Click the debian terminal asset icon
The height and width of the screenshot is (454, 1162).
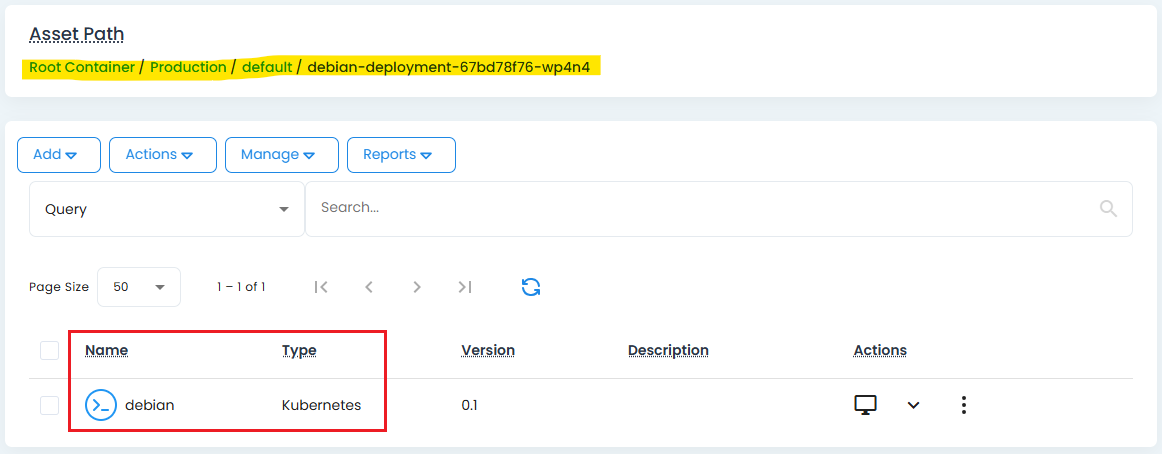[x=101, y=405]
